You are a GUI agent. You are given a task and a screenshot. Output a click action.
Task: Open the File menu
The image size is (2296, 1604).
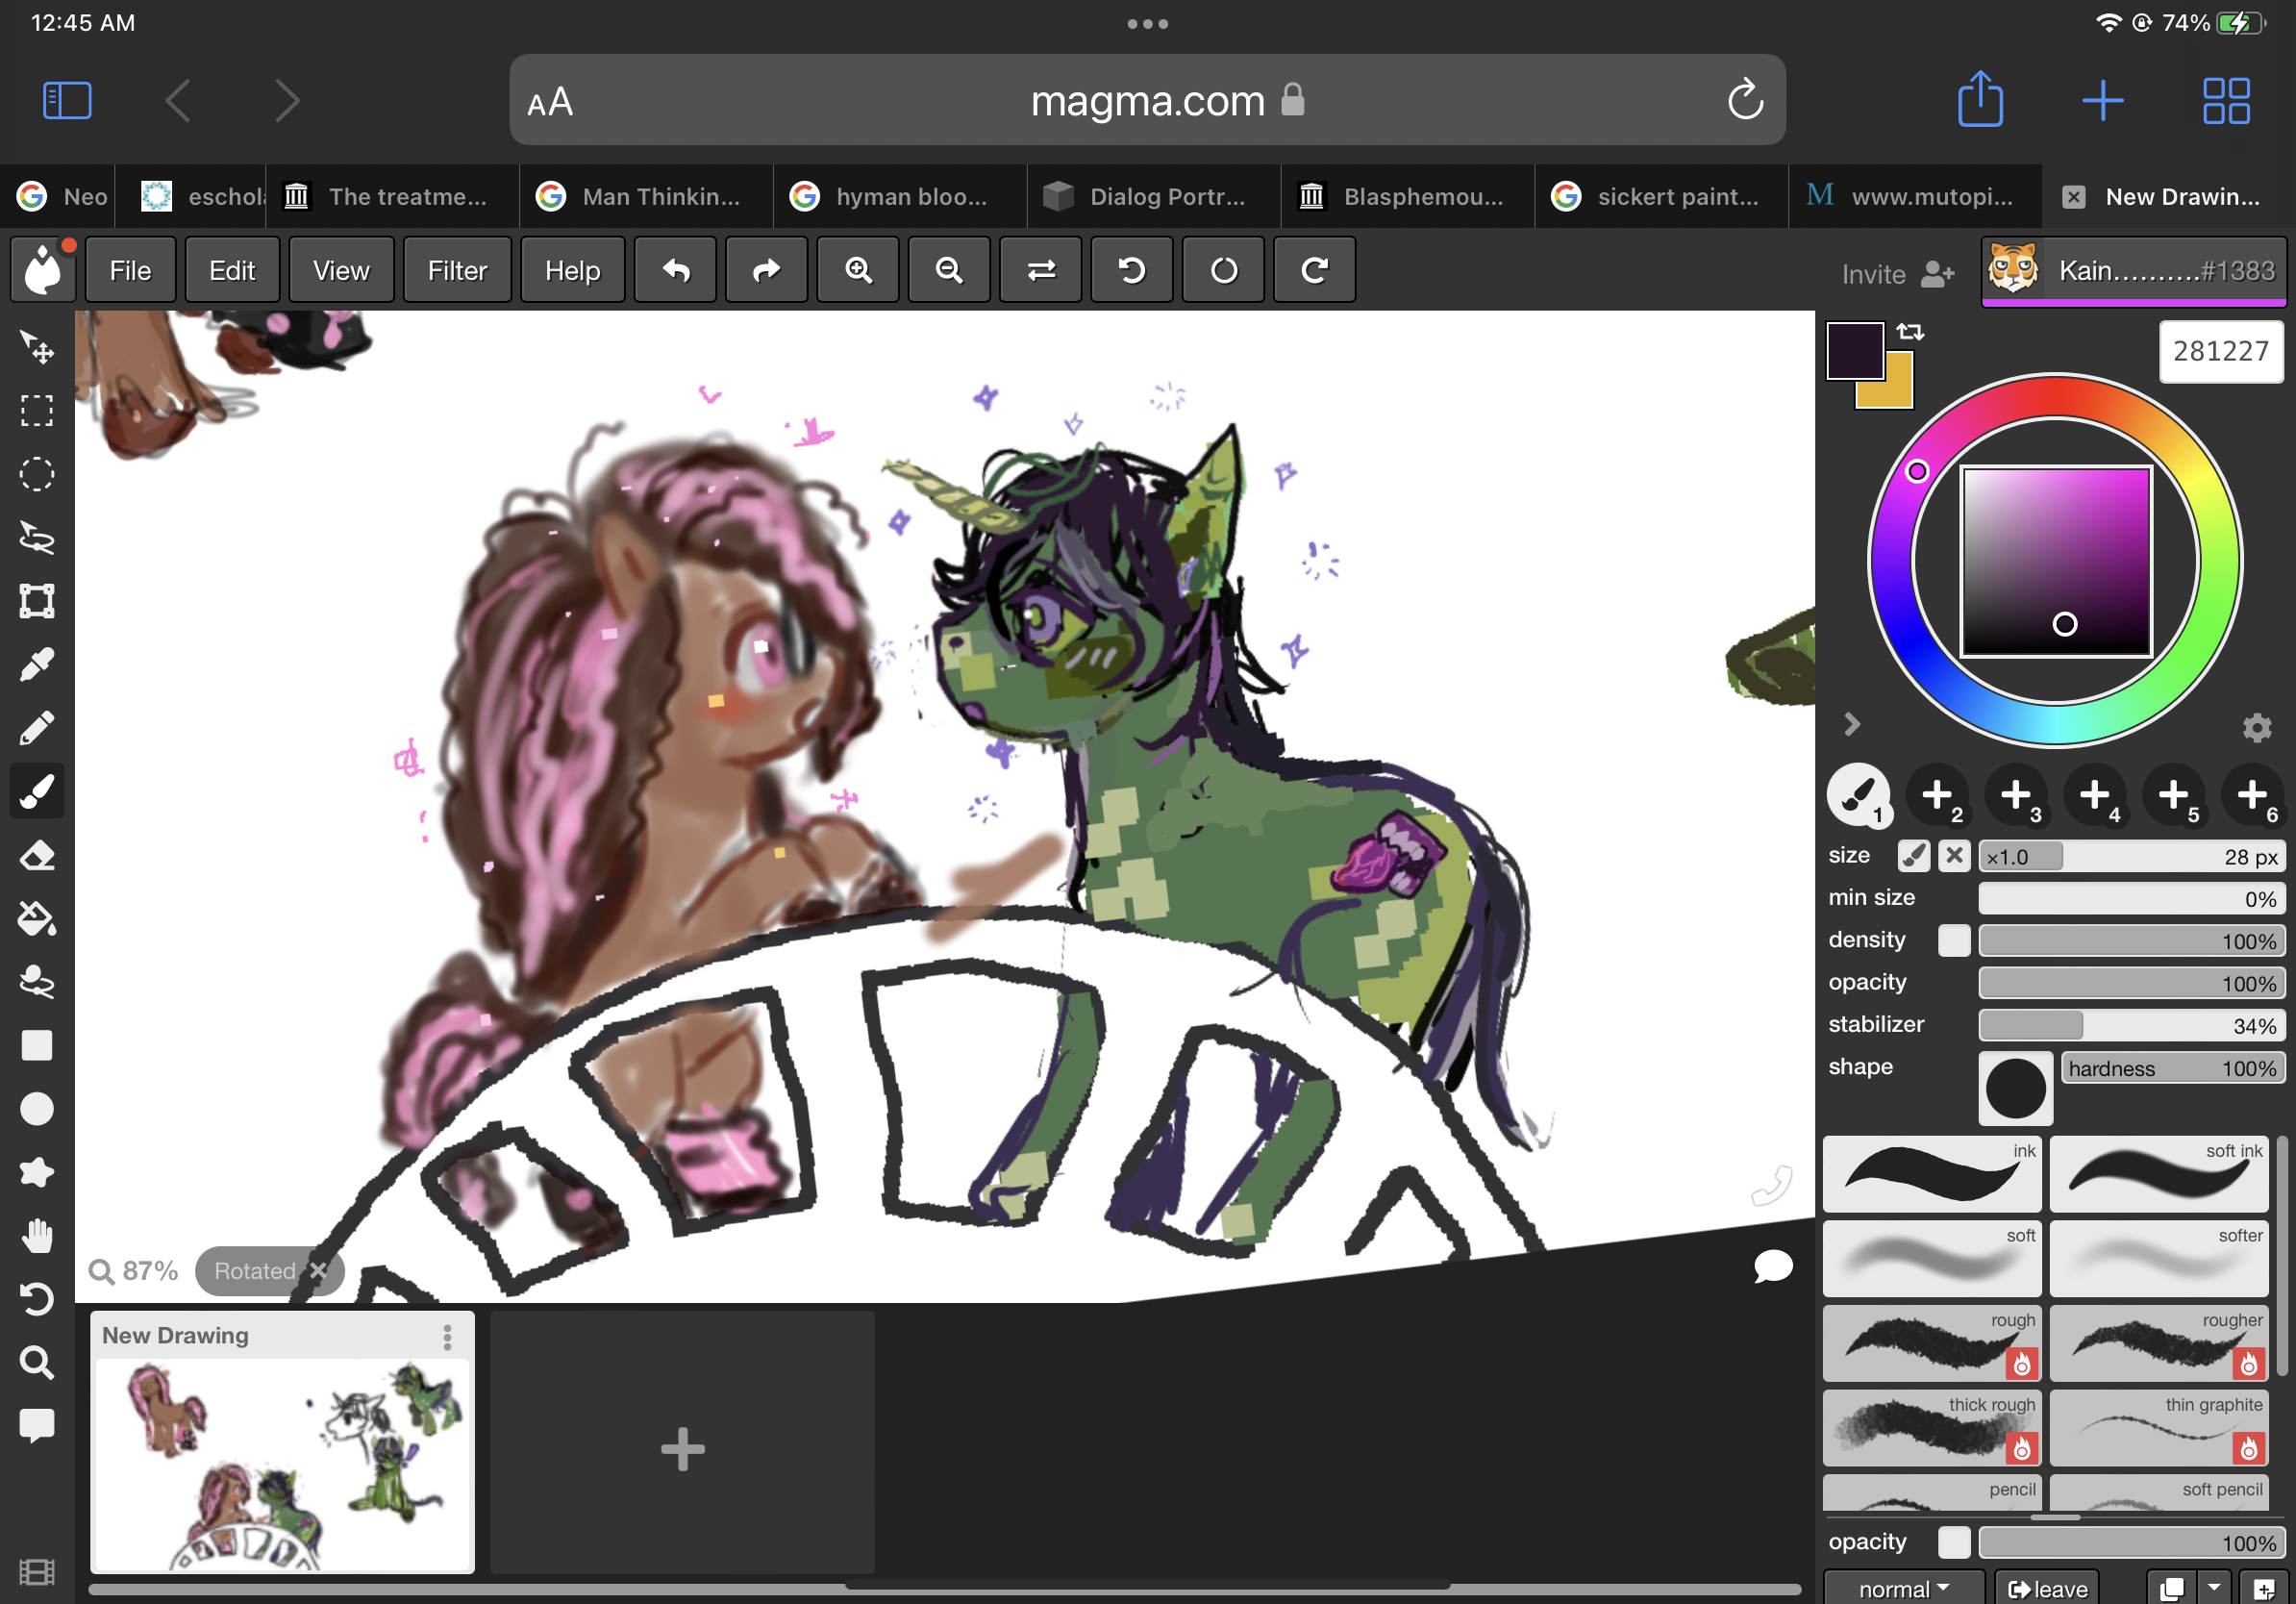[130, 270]
